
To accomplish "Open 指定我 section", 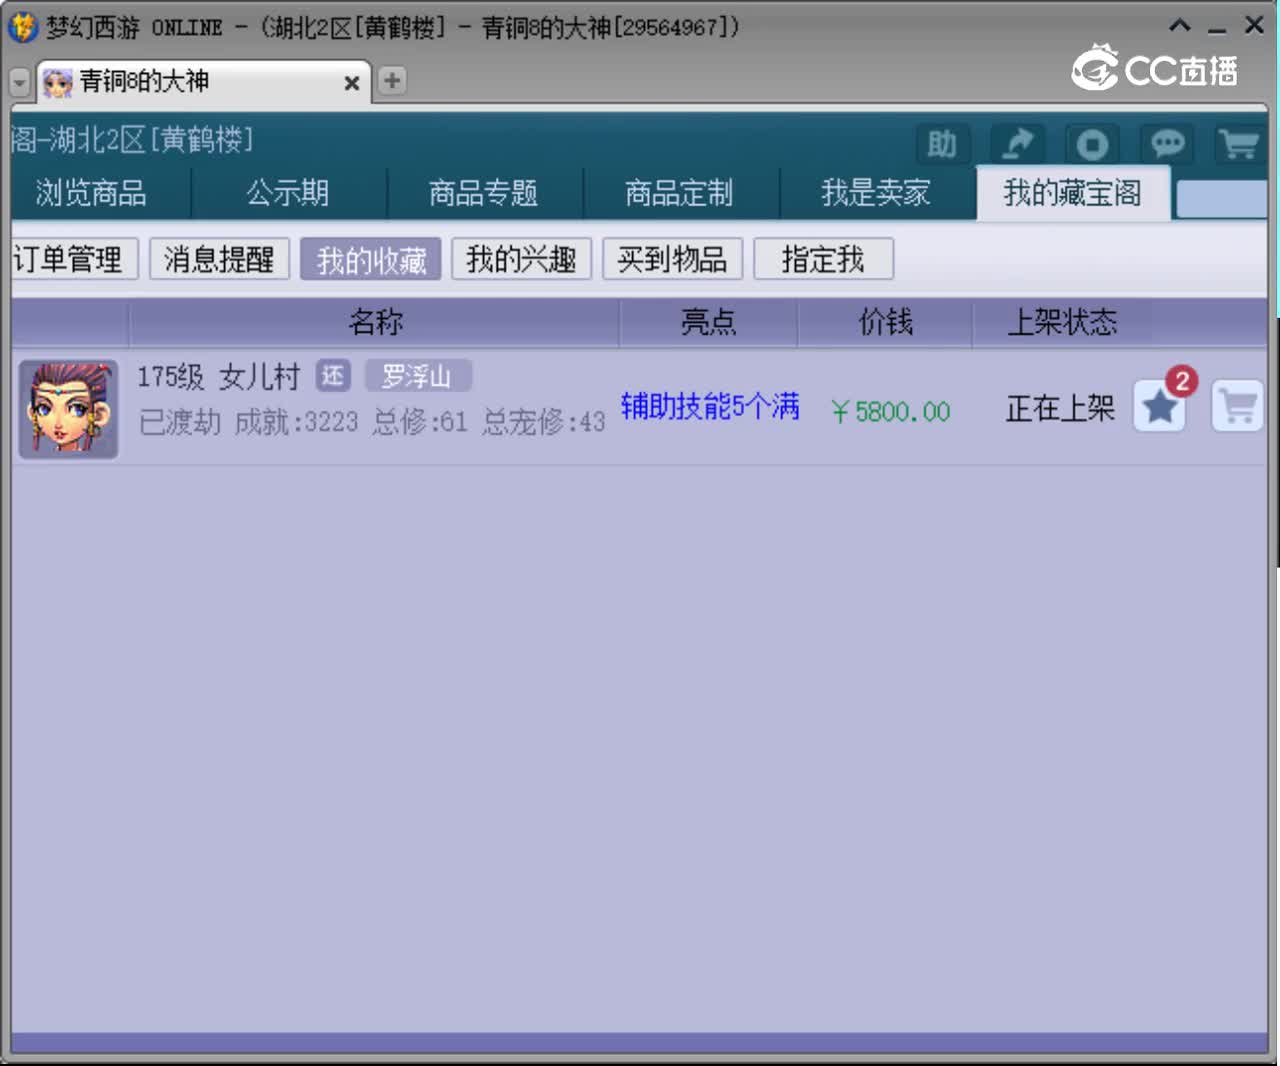I will coord(823,260).
